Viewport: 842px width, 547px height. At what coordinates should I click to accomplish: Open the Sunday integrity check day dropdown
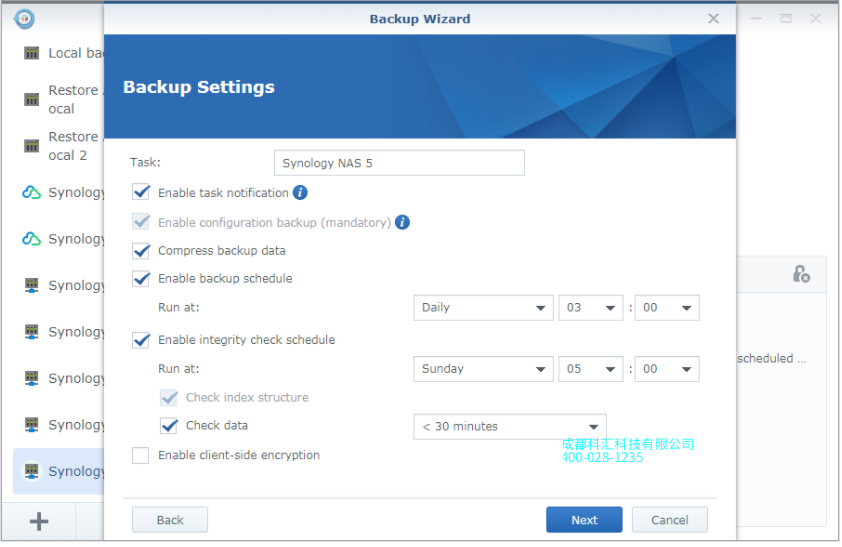tap(483, 369)
